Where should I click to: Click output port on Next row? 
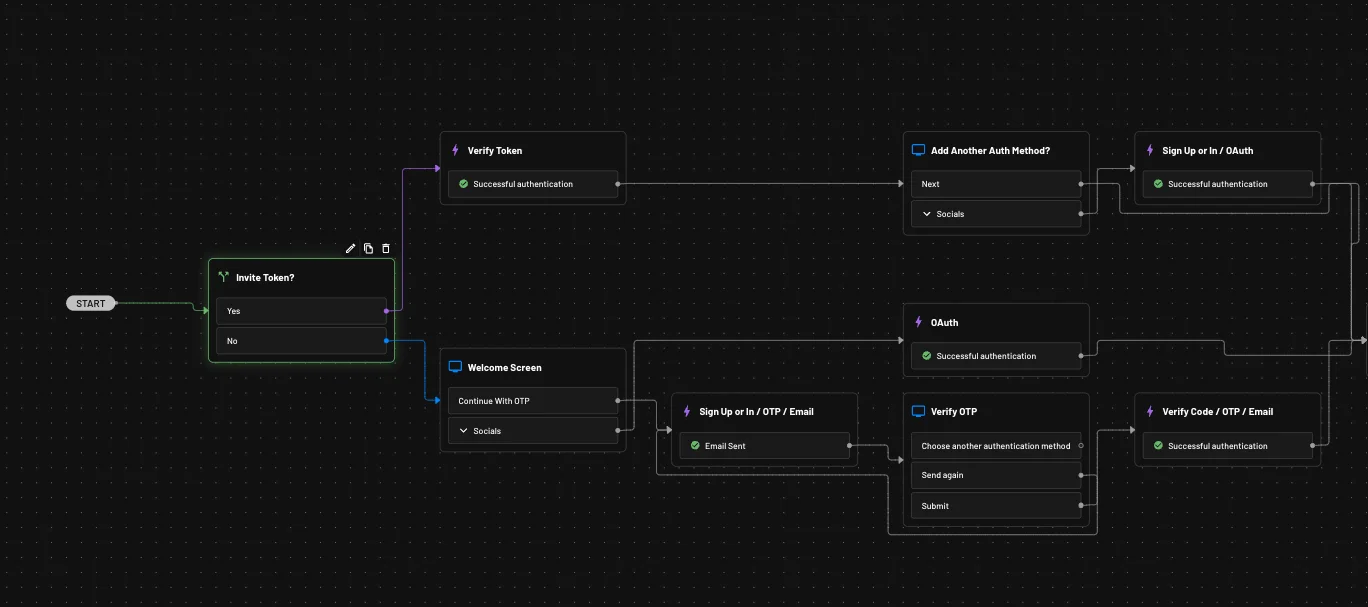point(1081,184)
